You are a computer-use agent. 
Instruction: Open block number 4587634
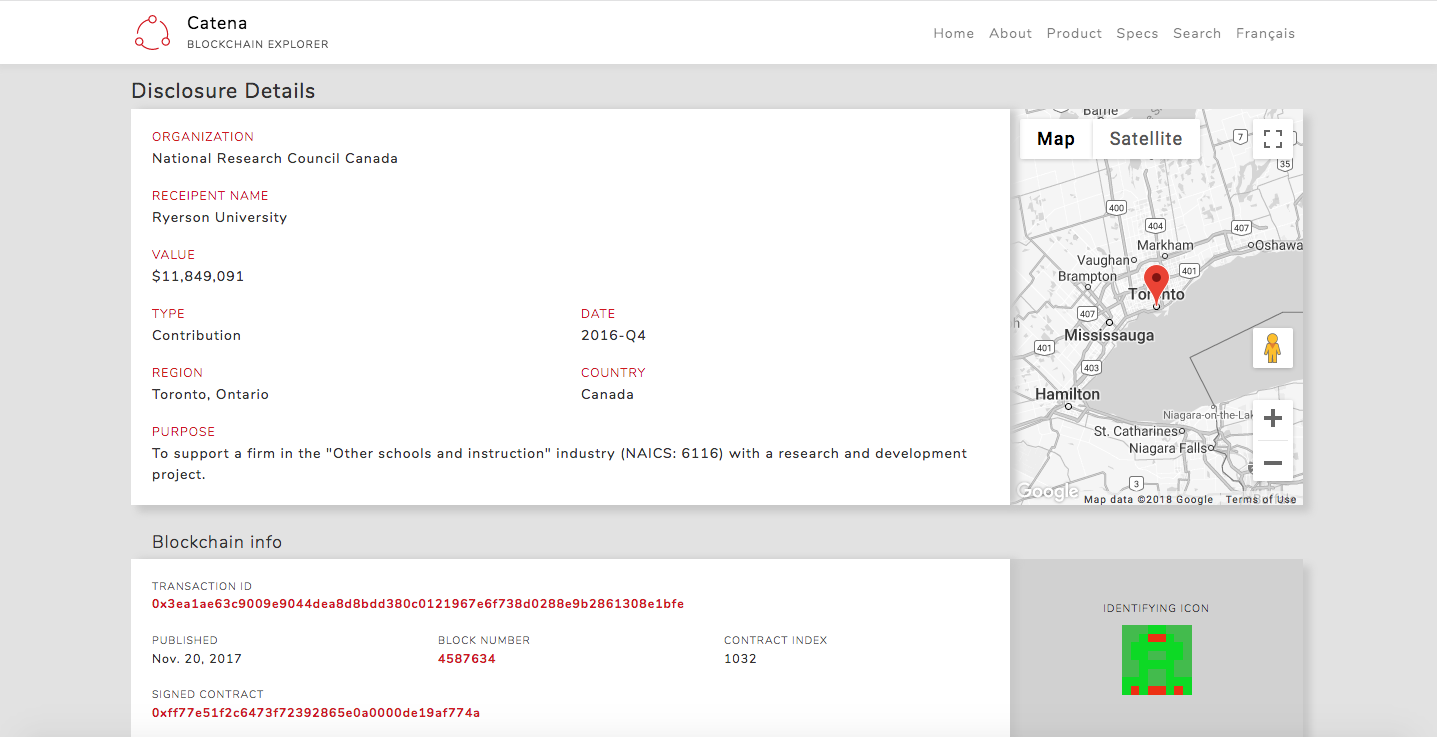pos(467,659)
